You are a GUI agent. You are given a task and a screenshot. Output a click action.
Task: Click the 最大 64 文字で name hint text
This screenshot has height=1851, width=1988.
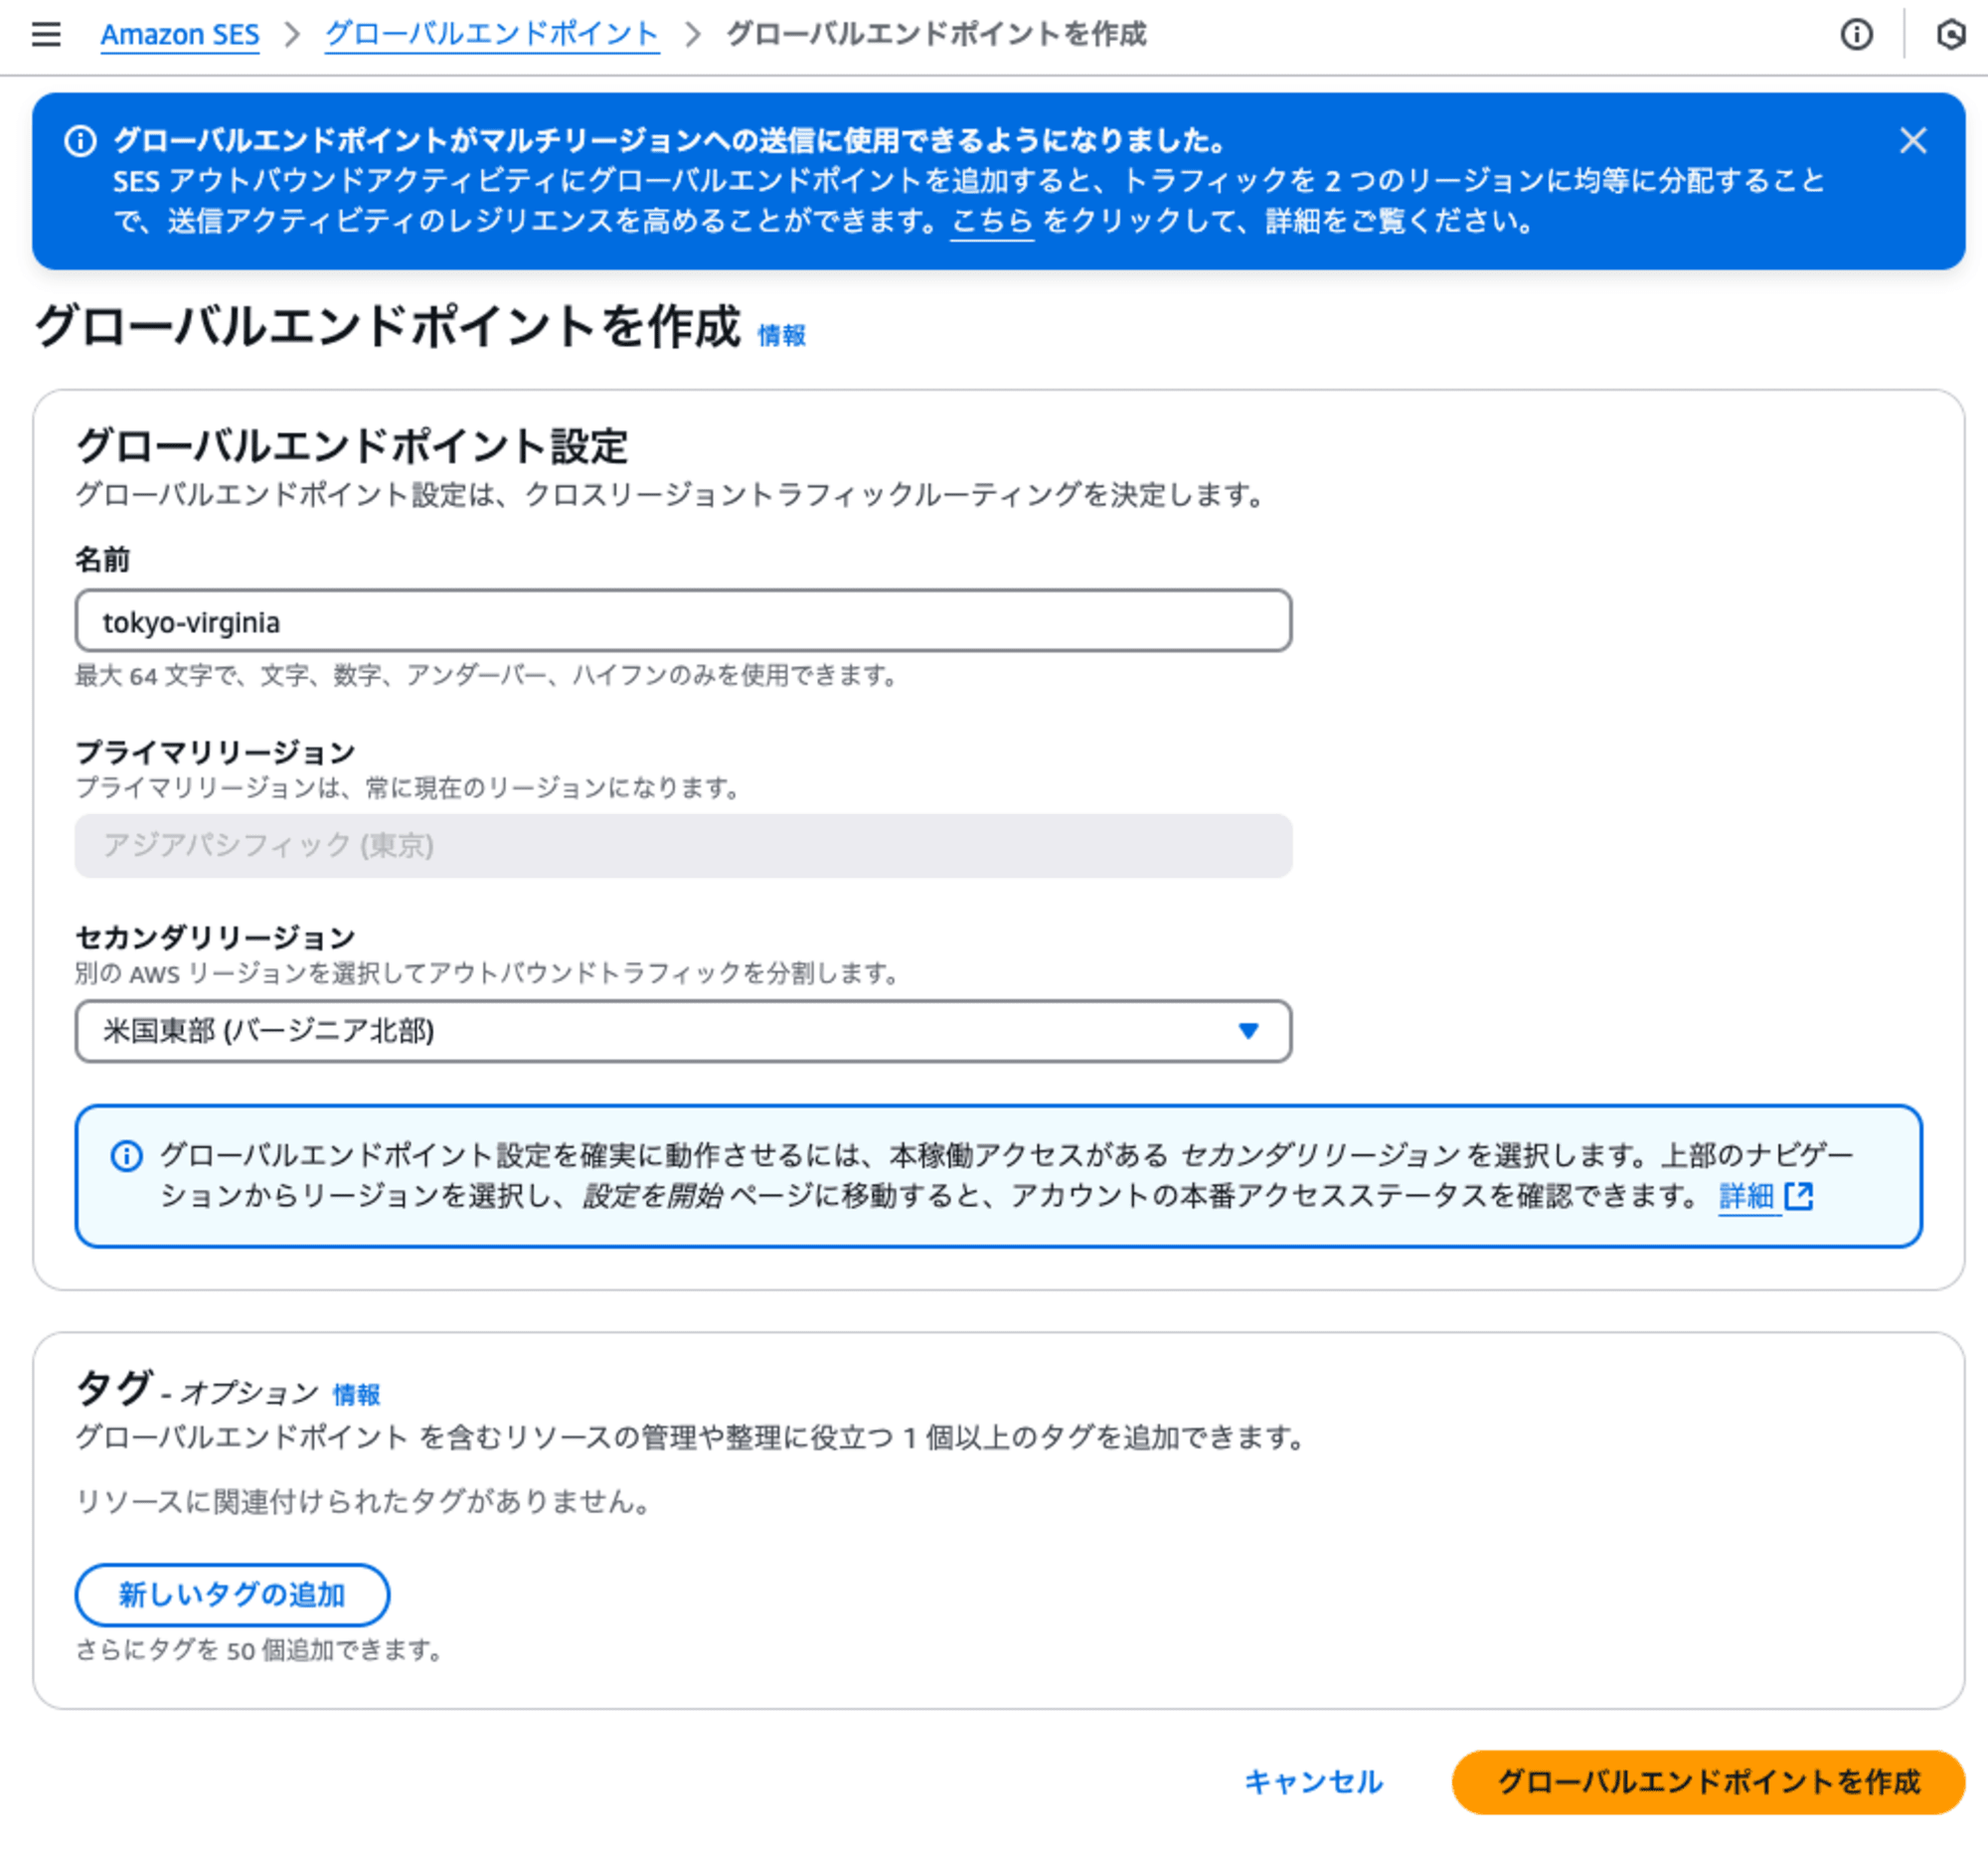coord(486,676)
